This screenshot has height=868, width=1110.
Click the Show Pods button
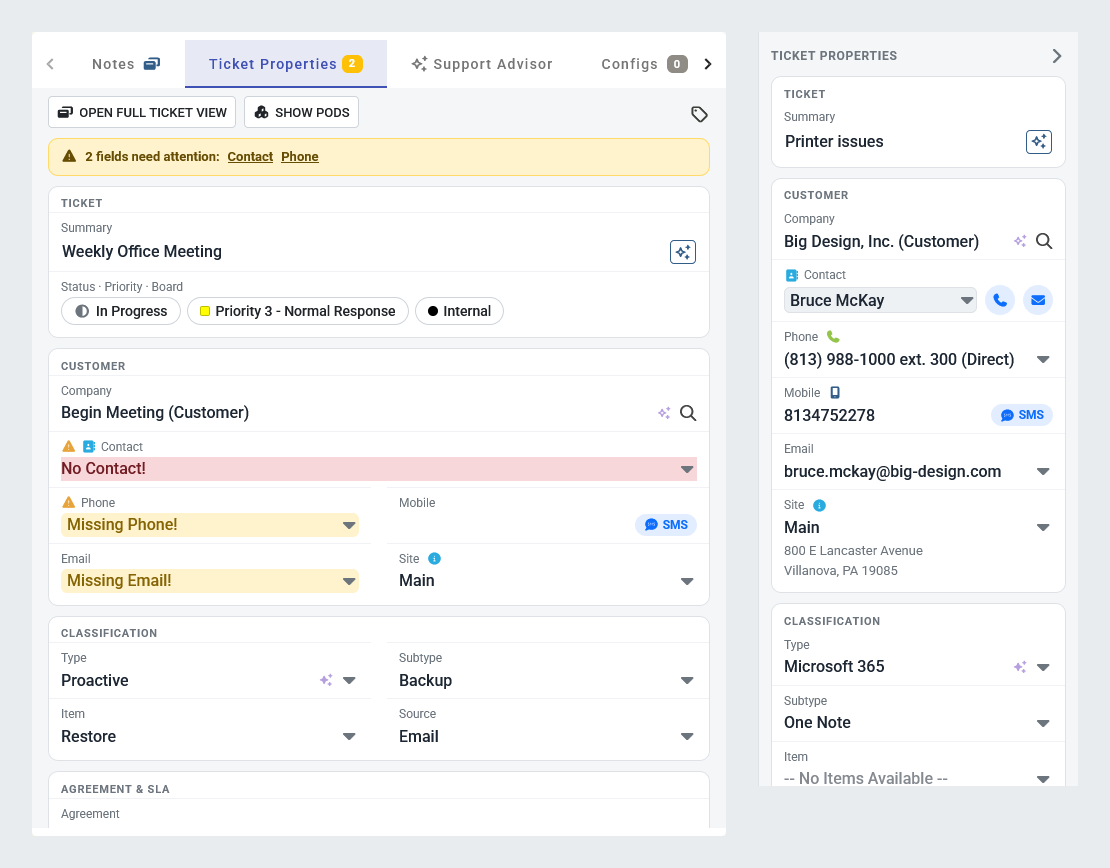coord(302,113)
